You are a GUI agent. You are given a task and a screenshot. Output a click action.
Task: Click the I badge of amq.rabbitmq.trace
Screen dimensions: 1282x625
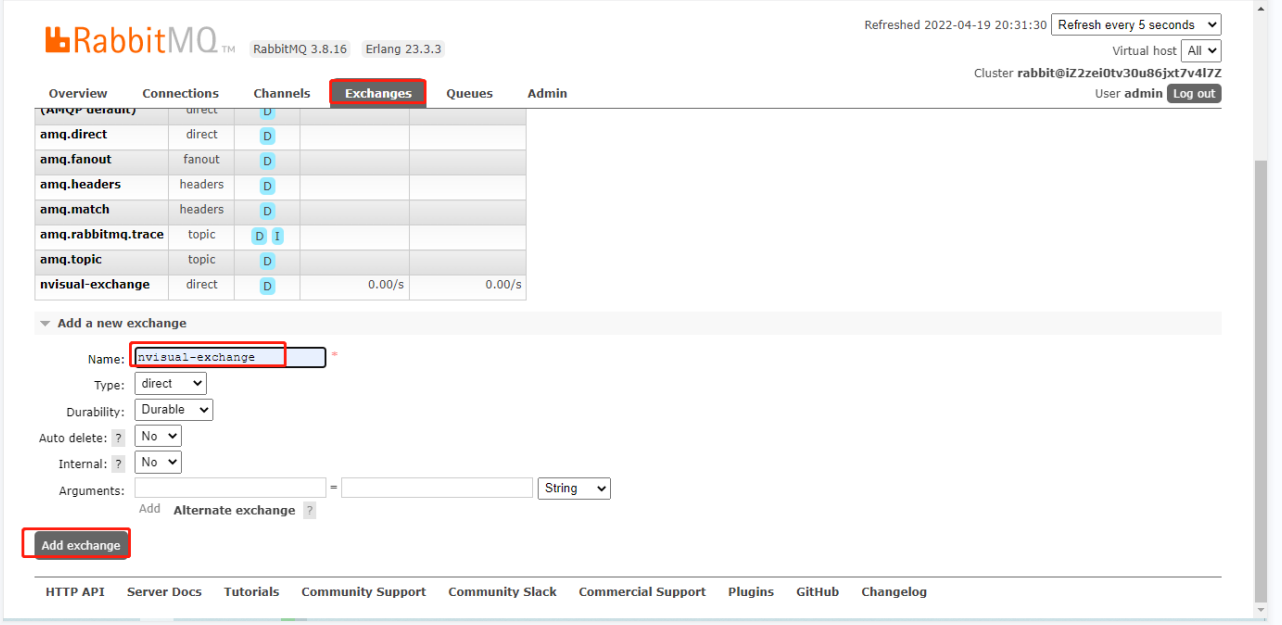click(277, 236)
